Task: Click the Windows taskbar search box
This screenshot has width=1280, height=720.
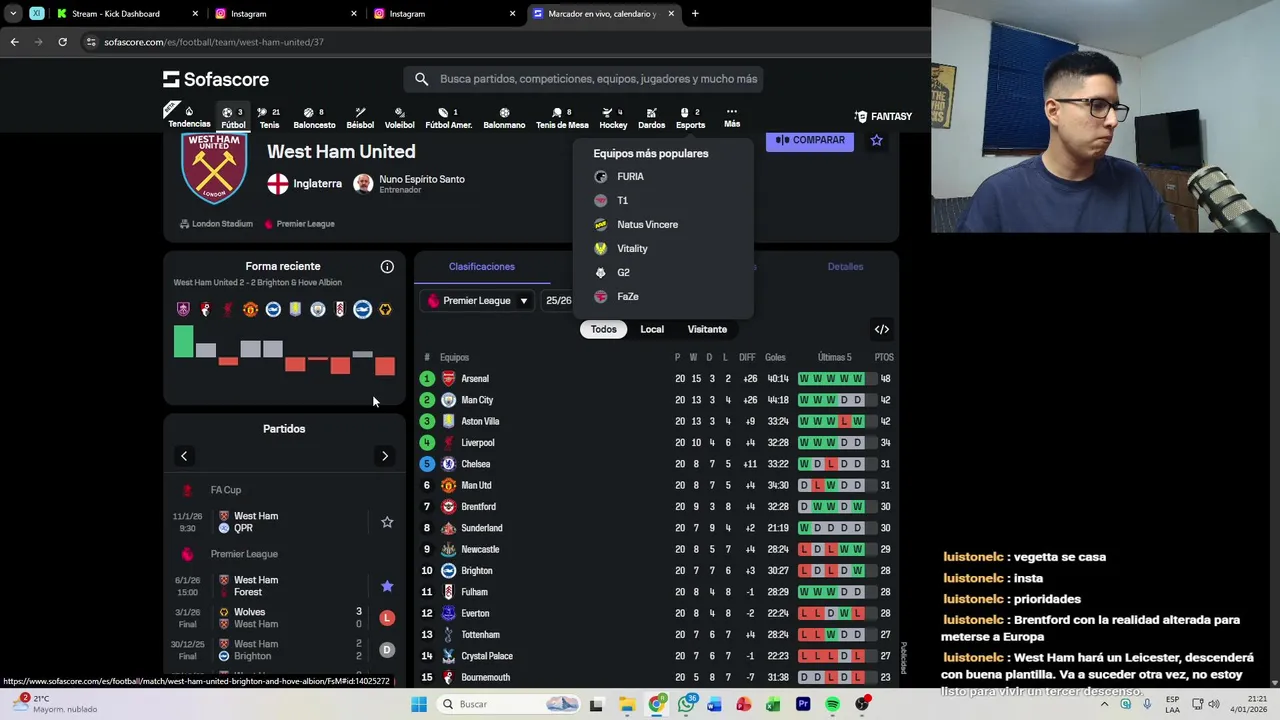Action: 510,704
